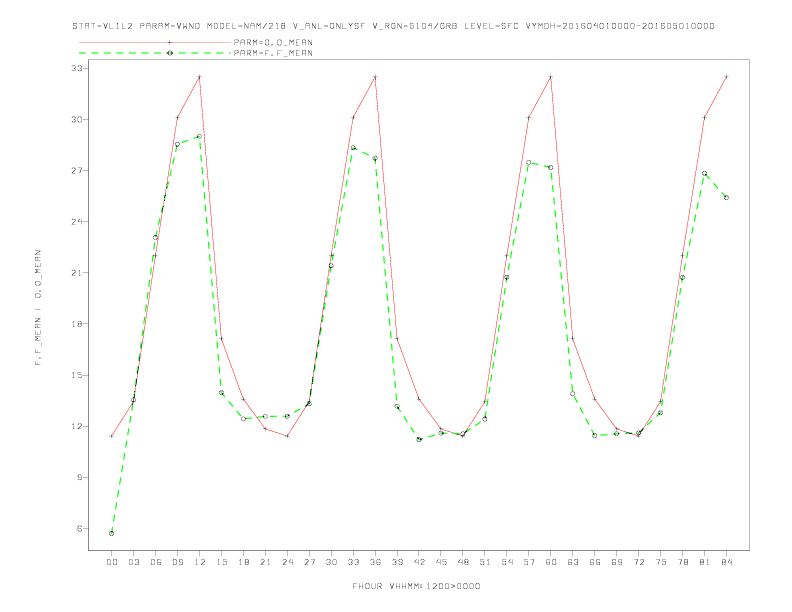Click the green circle data point at hour 15
The width and height of the screenshot is (792, 612).
(x=221, y=392)
